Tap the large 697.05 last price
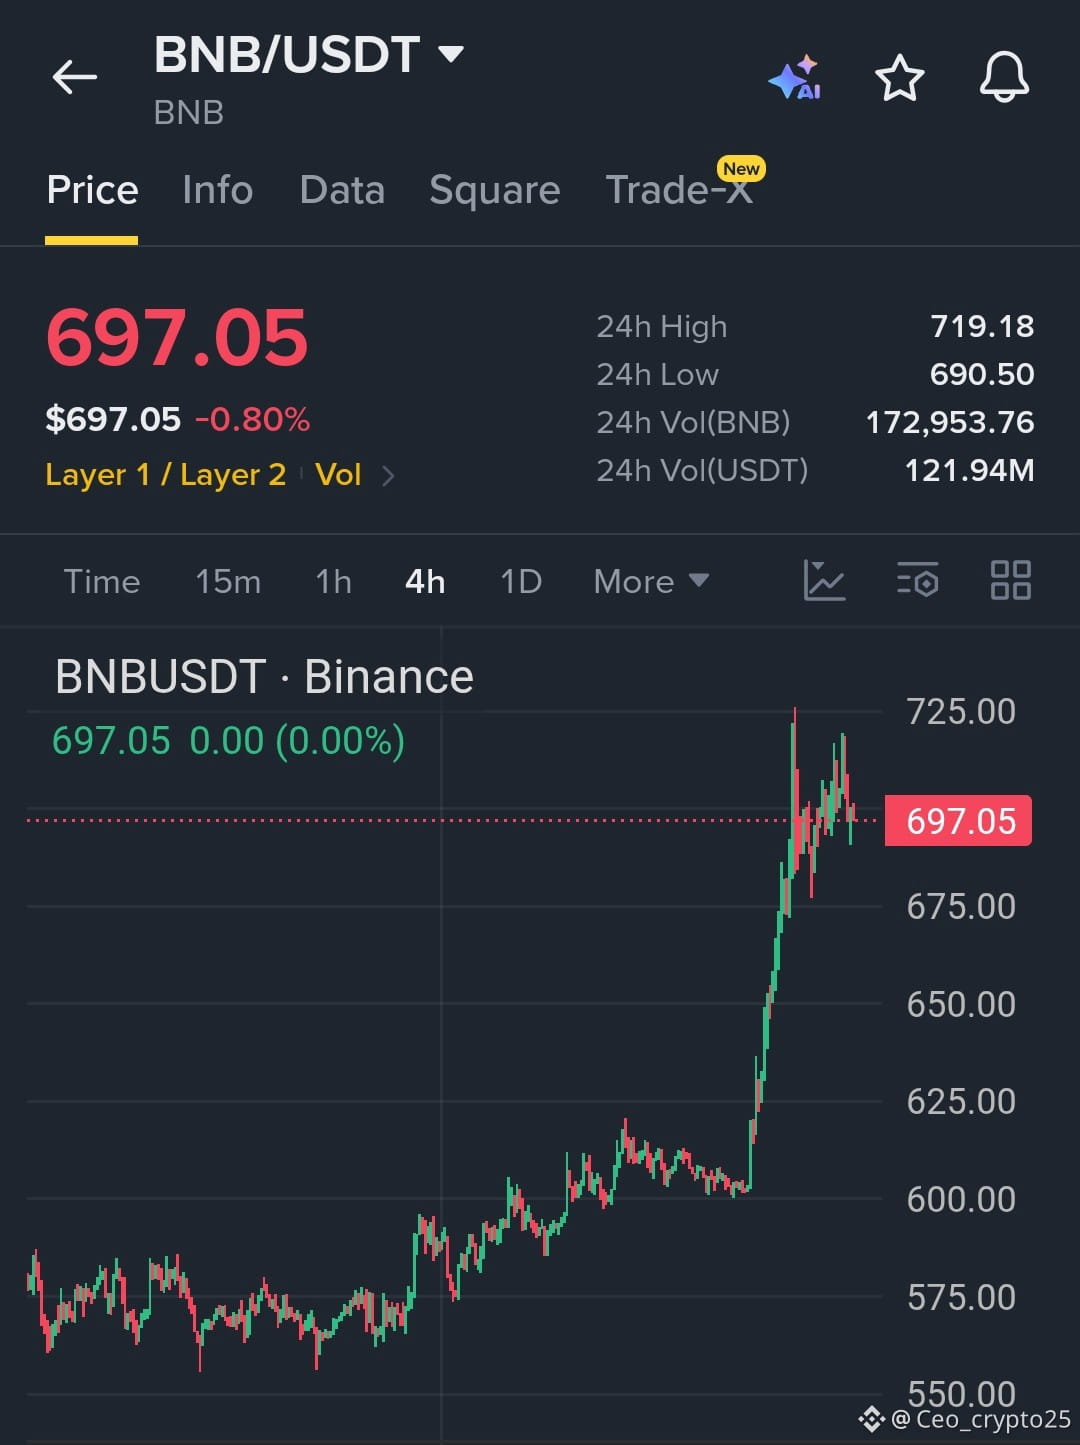This screenshot has height=1445, width=1080. coord(177,337)
